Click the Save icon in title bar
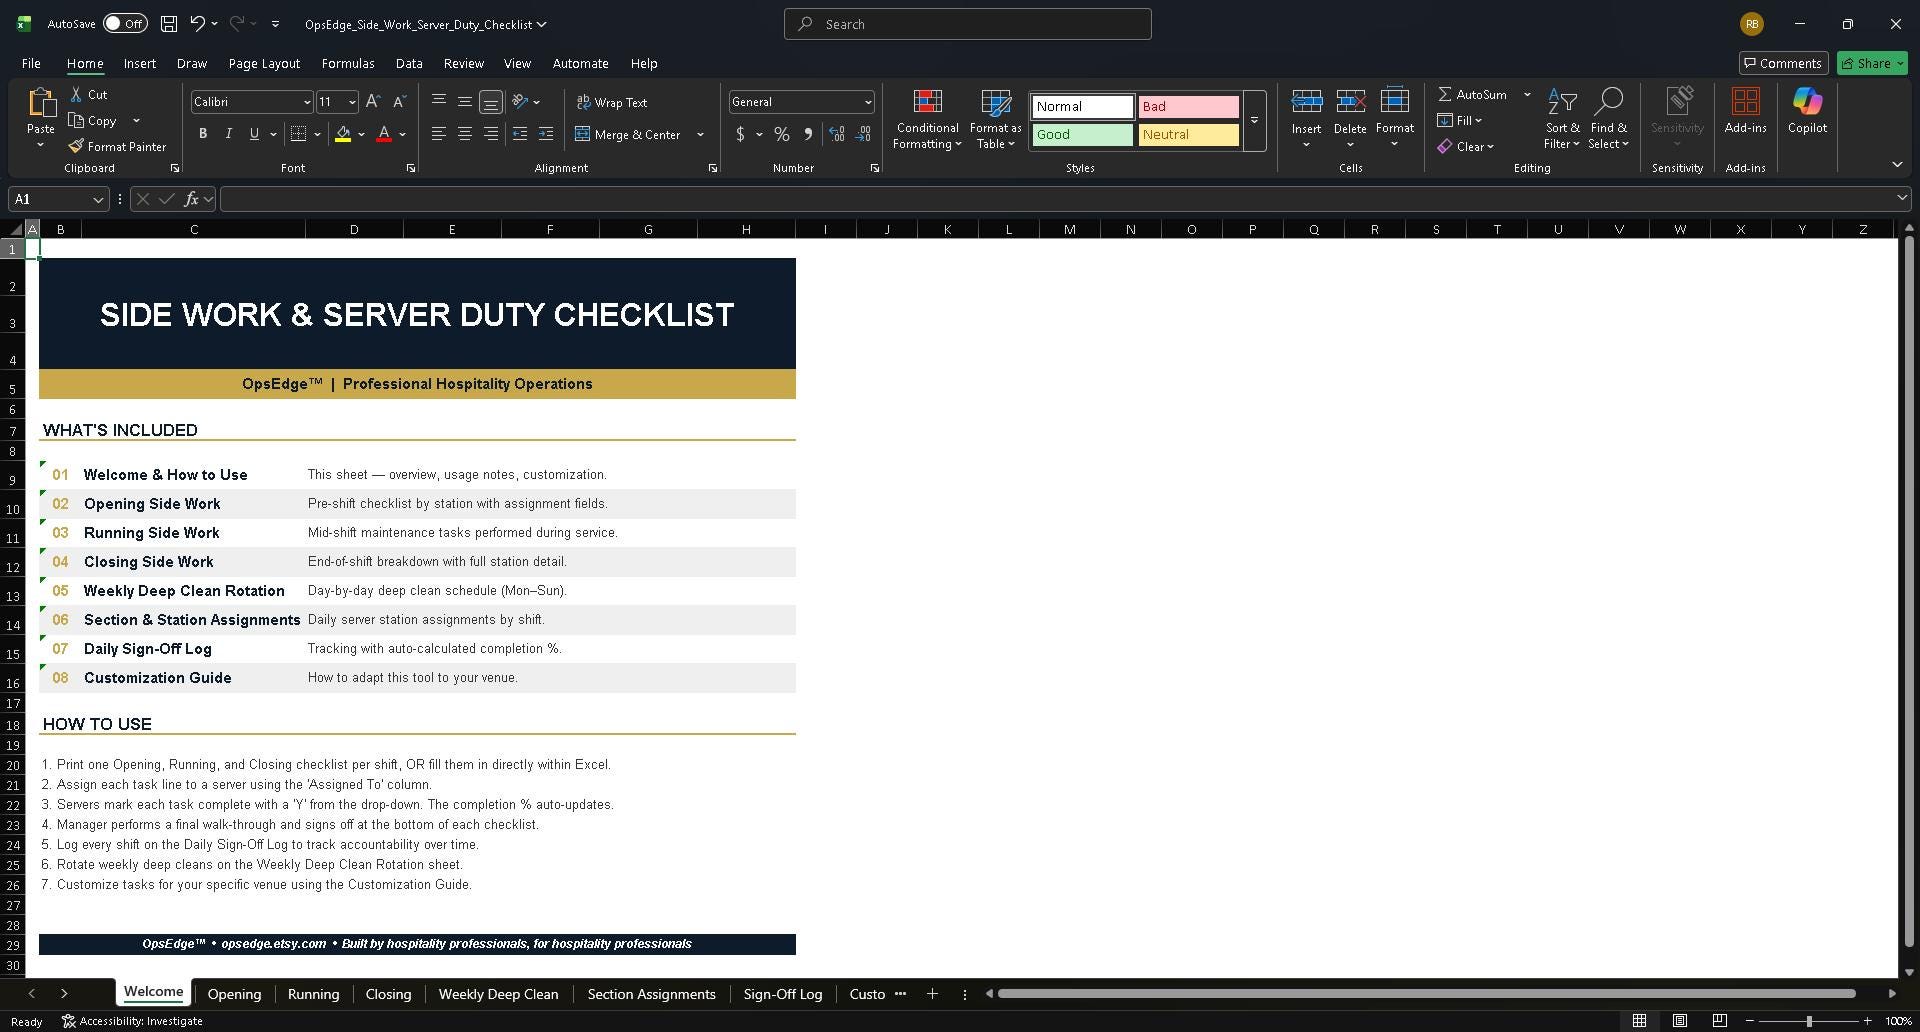Viewport: 1920px width, 1032px height. tap(169, 24)
